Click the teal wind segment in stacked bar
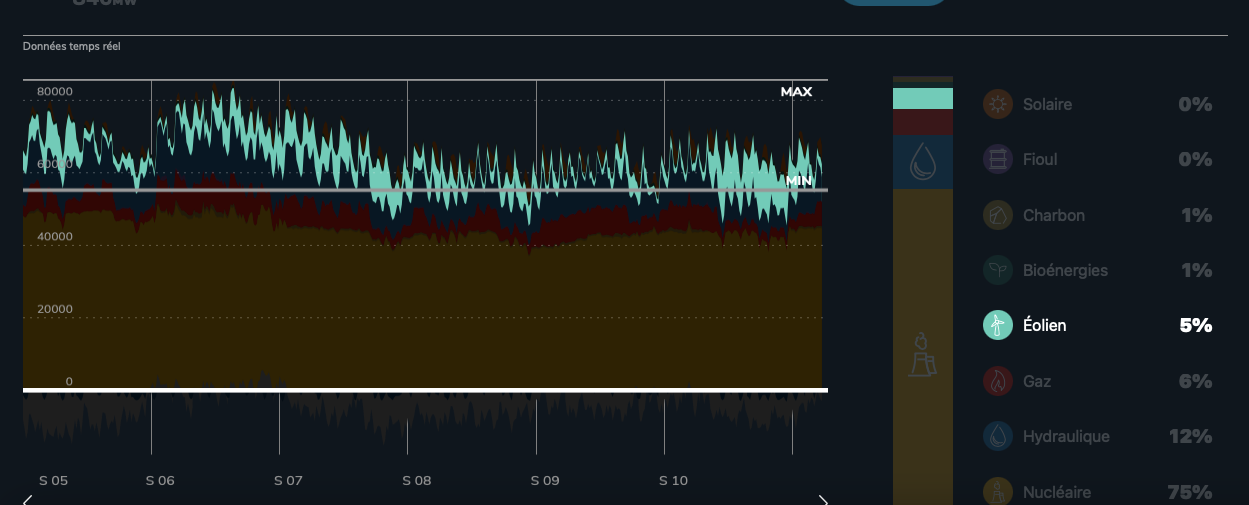This screenshot has height=505, width=1249. point(922,98)
